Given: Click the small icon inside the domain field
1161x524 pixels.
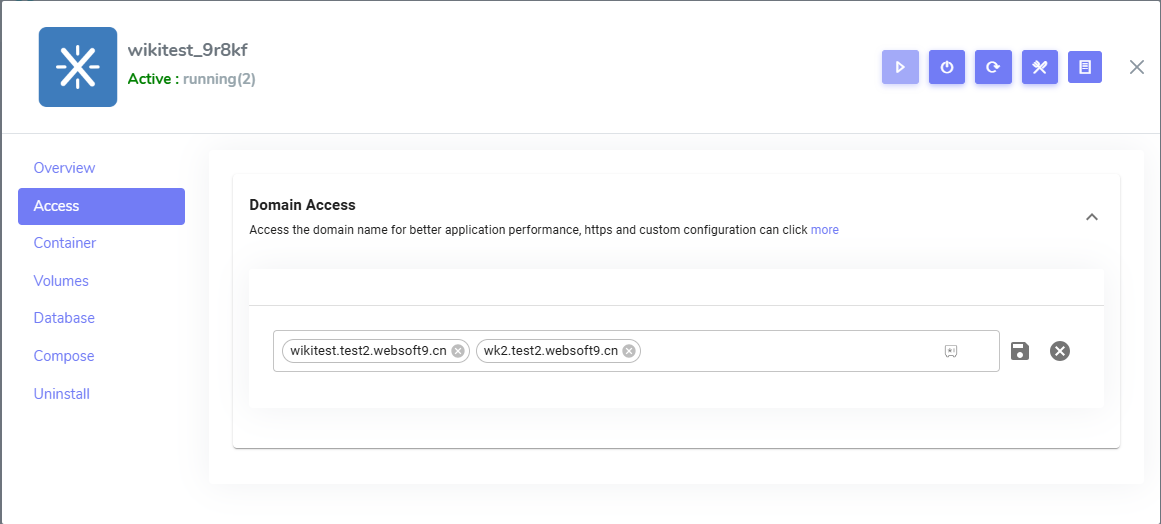Looking at the screenshot, I should tap(951, 351).
